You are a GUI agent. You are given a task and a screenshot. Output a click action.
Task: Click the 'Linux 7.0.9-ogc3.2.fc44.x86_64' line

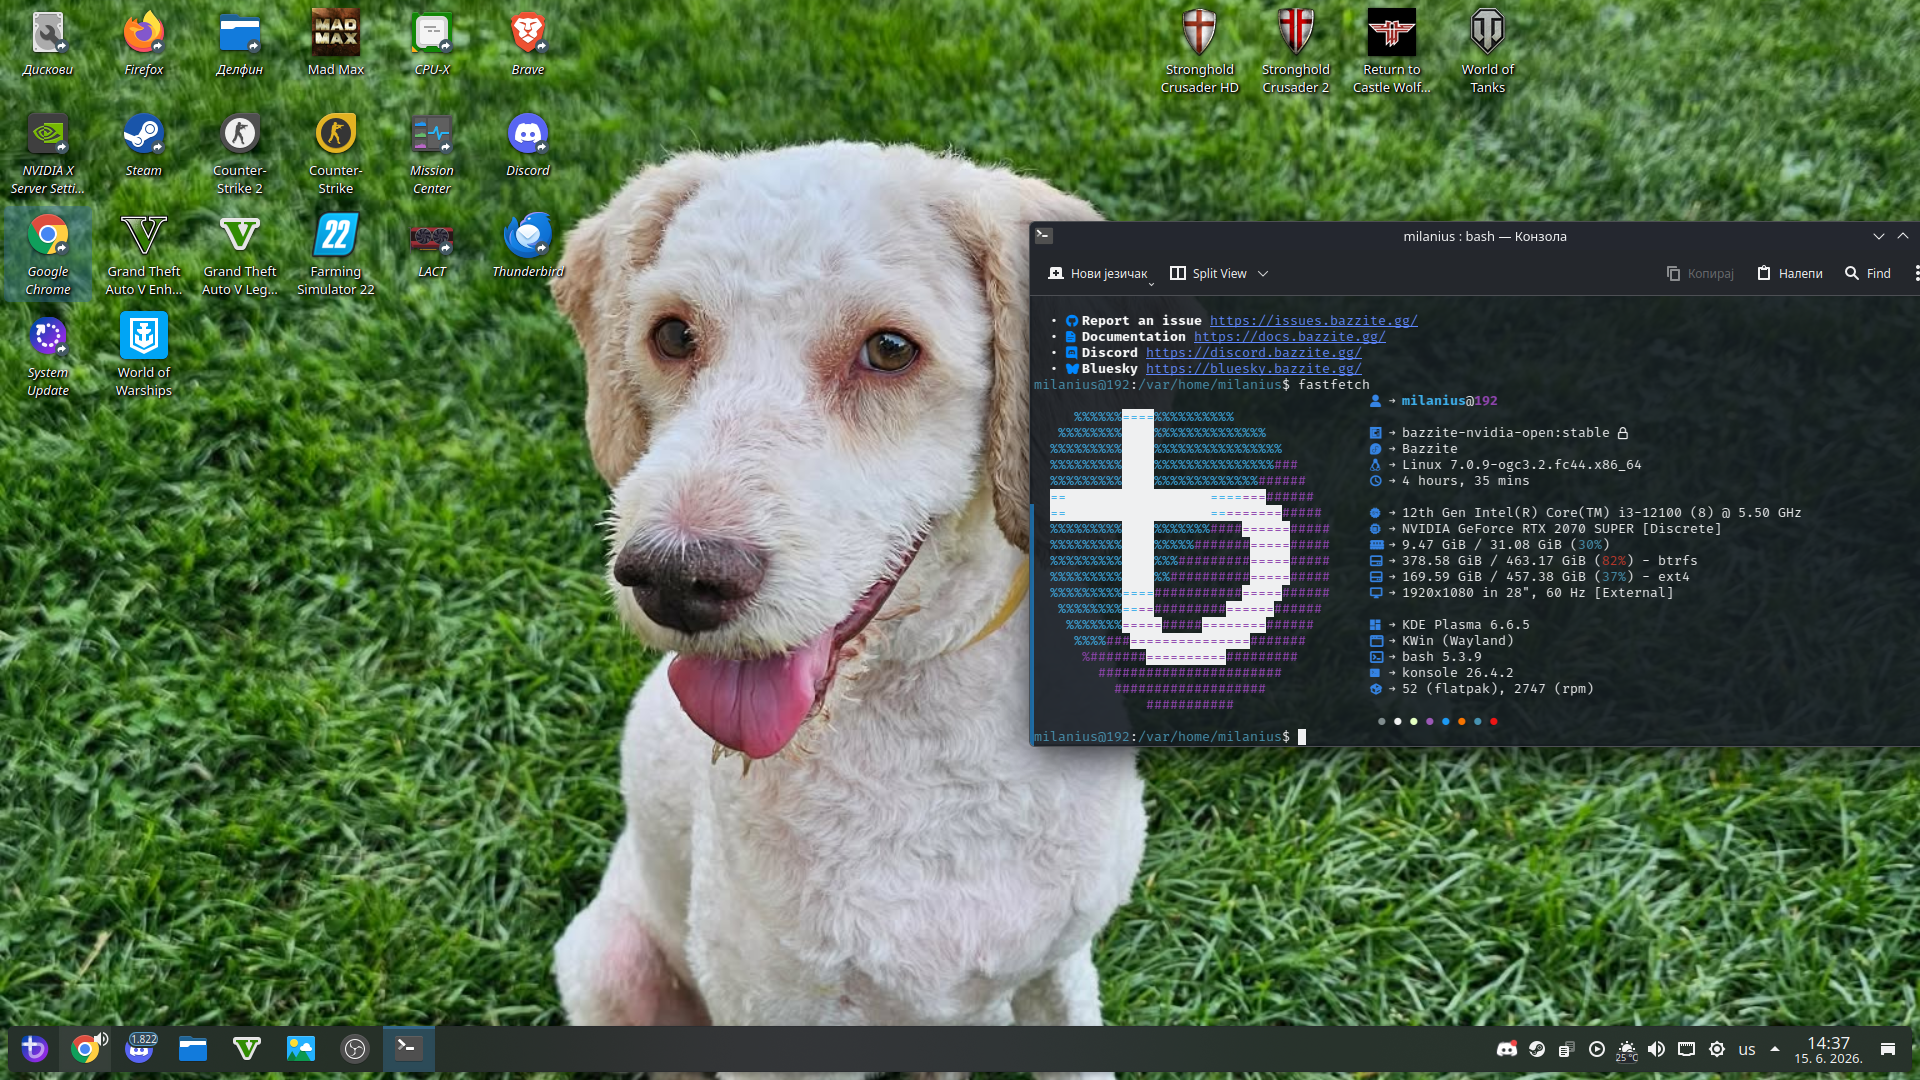pyautogui.click(x=1522, y=465)
